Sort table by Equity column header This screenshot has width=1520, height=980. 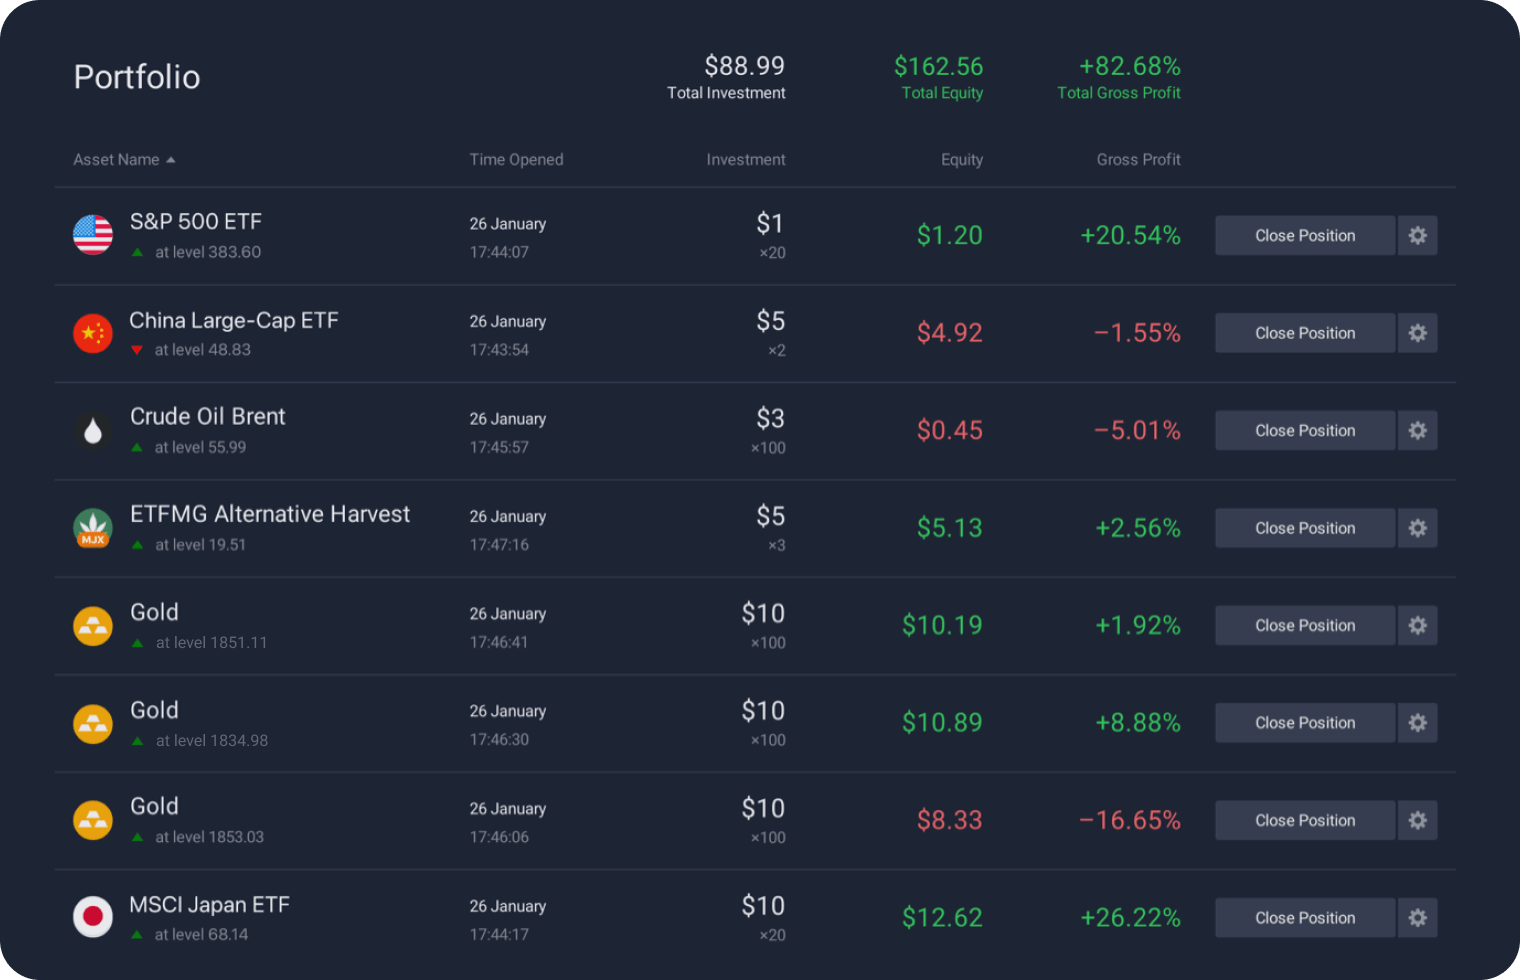[961, 160]
